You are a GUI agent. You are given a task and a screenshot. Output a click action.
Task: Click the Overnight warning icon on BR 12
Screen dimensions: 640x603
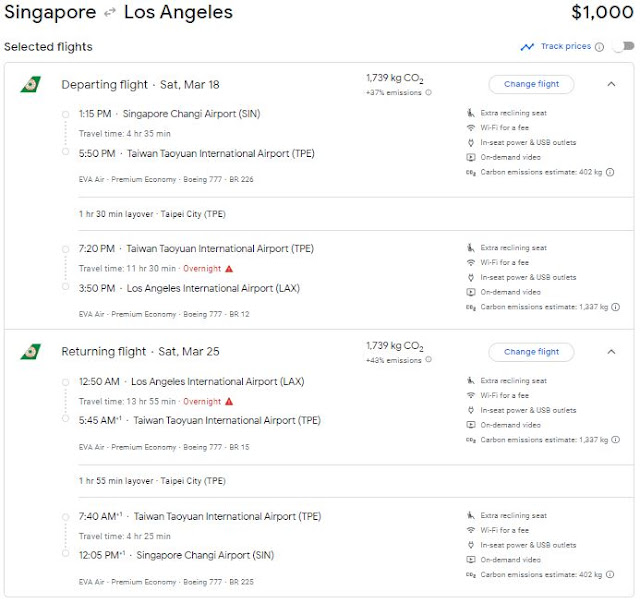[229, 268]
